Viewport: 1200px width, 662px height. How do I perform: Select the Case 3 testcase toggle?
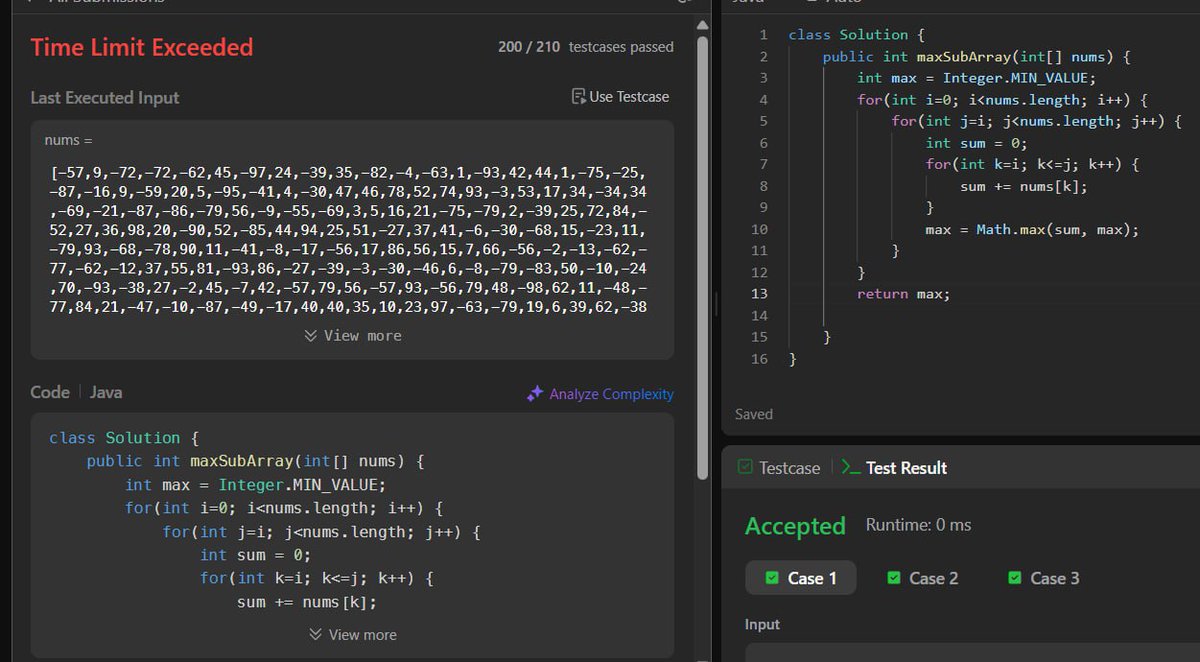1042,578
